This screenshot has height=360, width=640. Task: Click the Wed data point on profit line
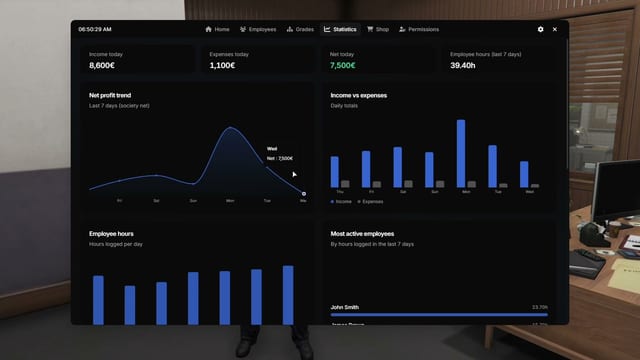(x=304, y=193)
